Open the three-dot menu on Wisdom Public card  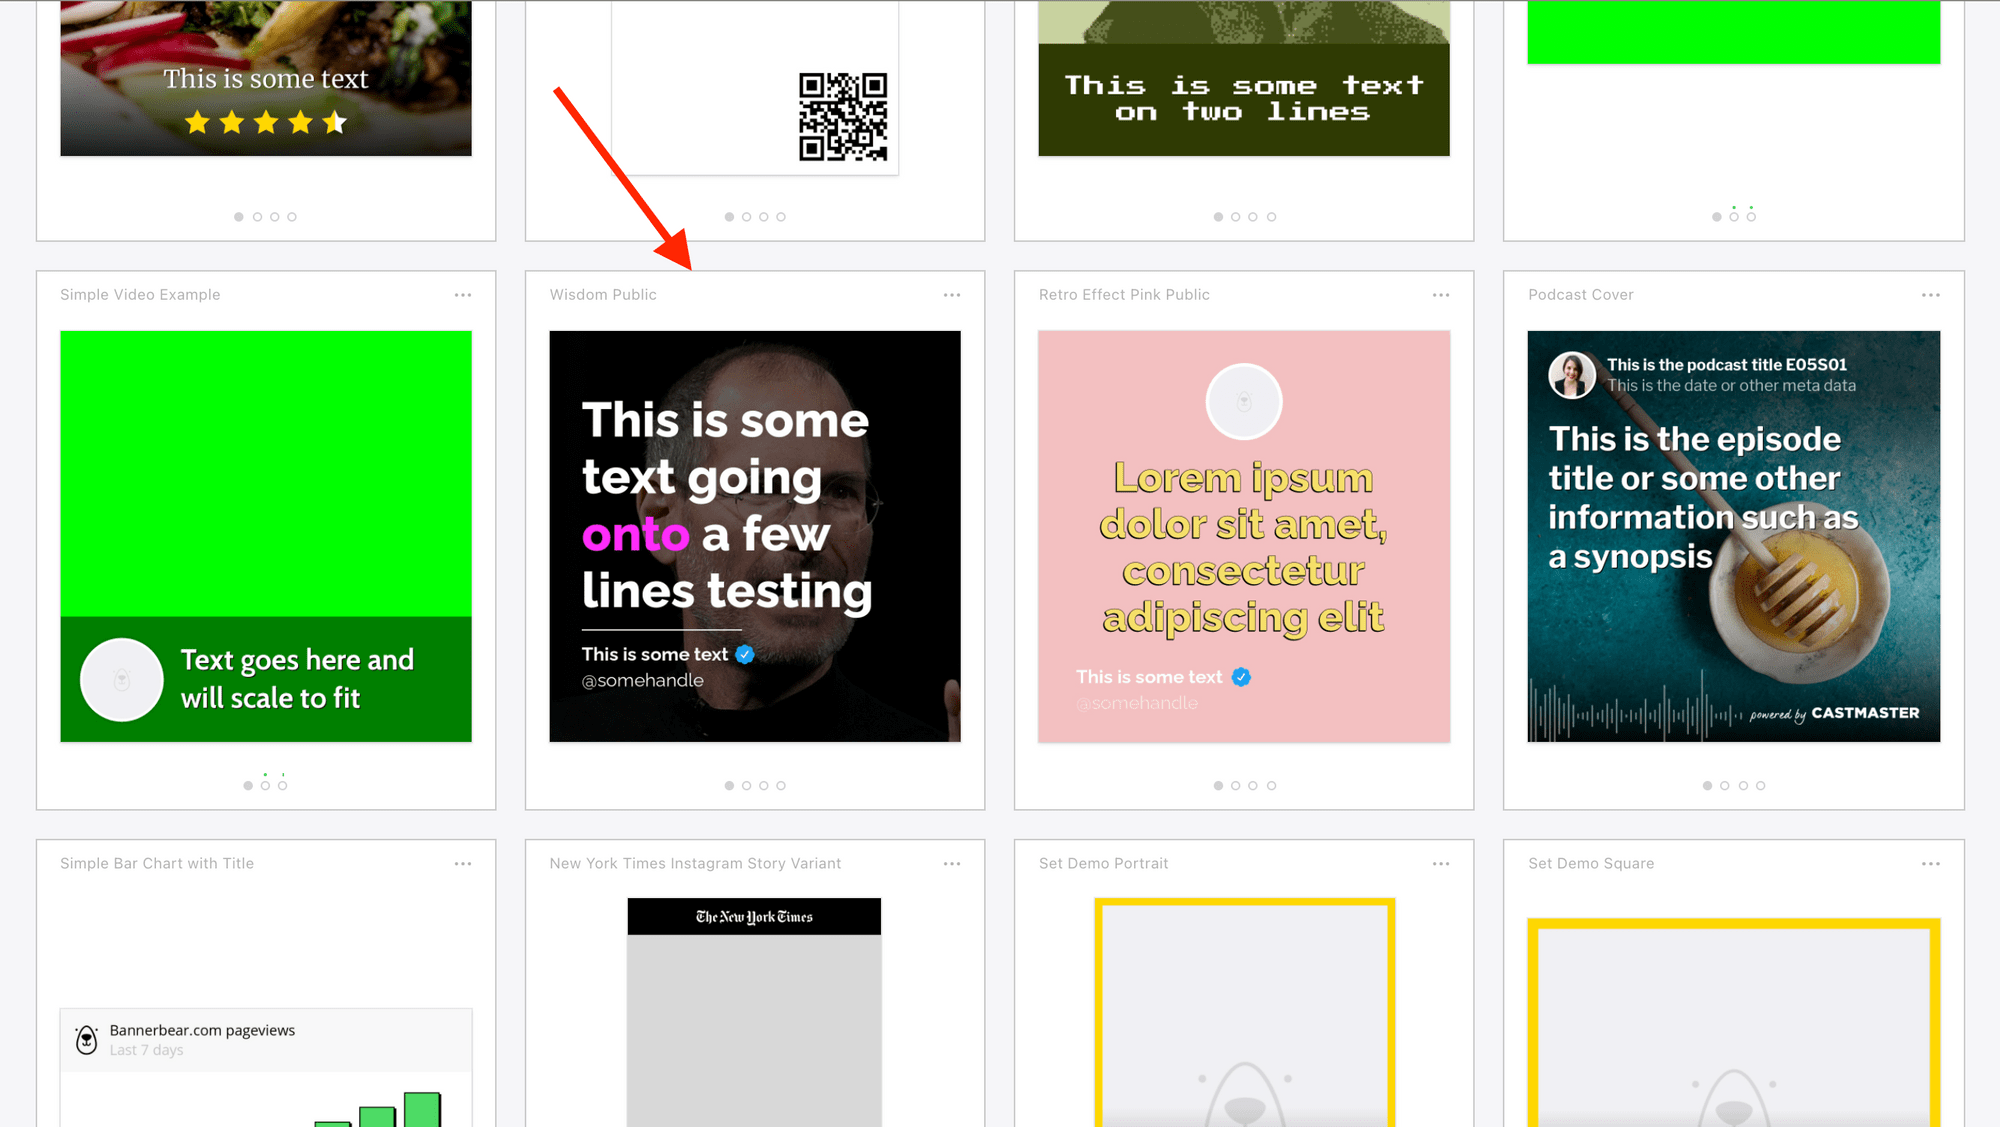coord(951,295)
